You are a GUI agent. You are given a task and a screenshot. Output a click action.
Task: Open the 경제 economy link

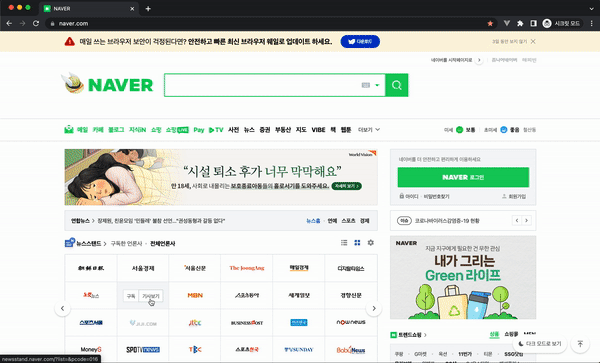pos(365,221)
